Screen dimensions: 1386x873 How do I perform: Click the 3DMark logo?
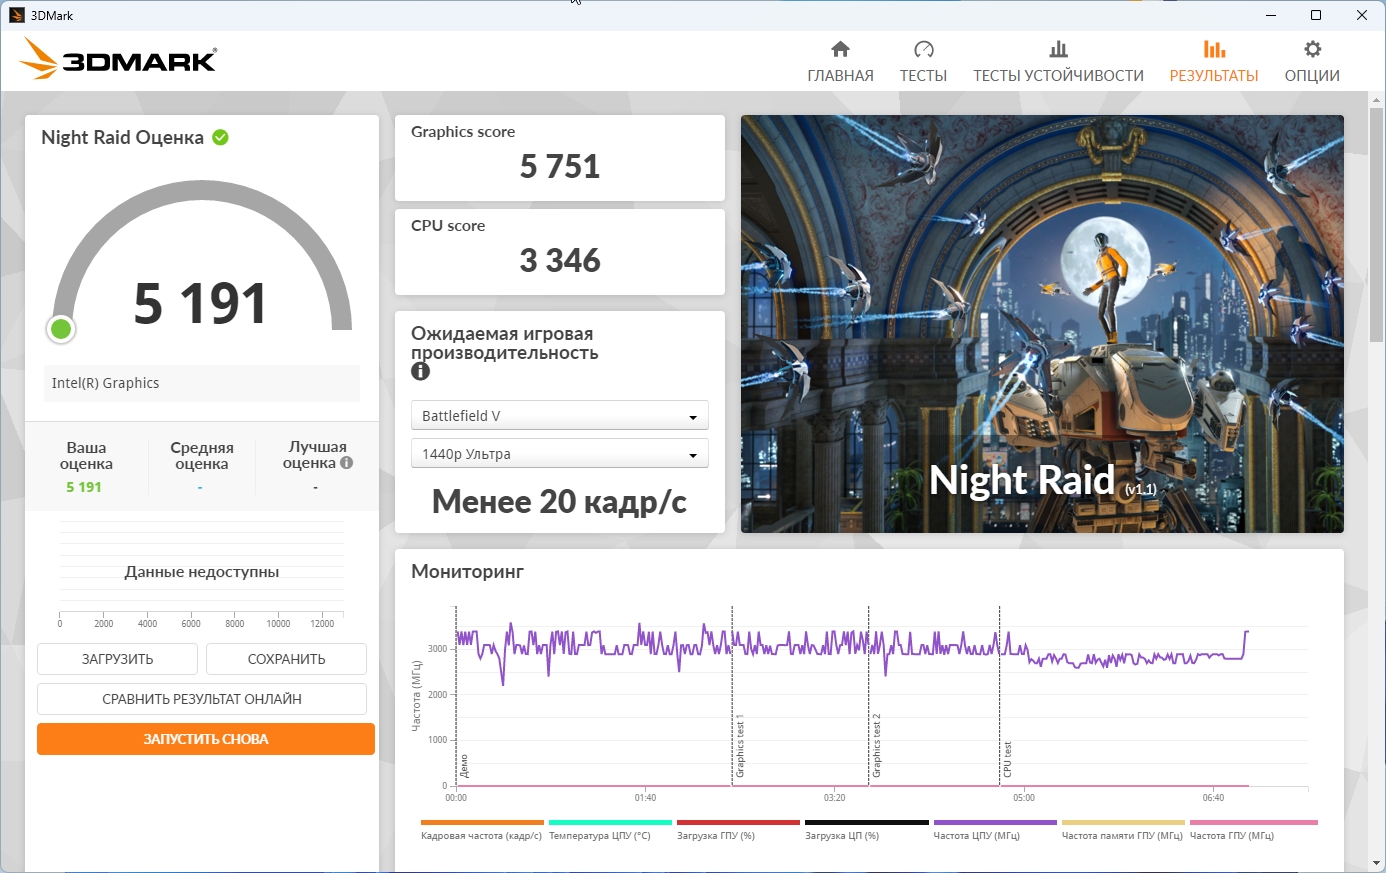point(118,60)
